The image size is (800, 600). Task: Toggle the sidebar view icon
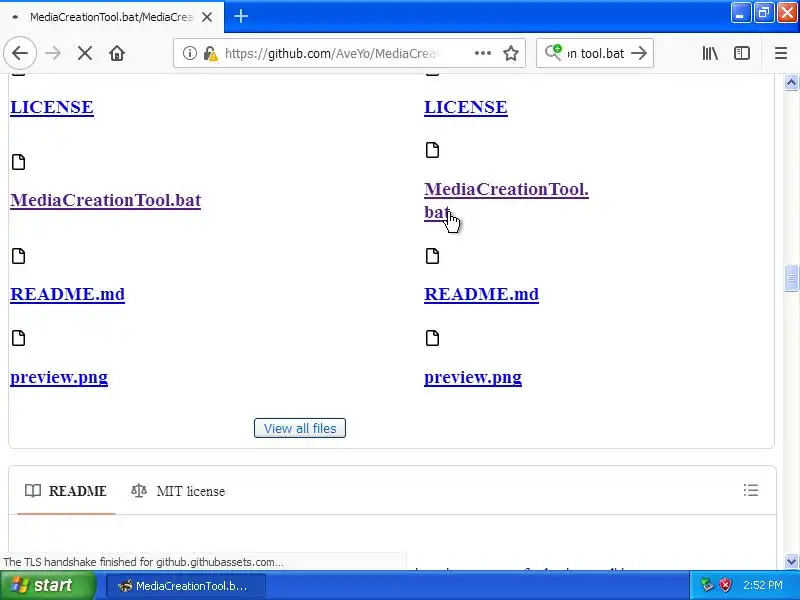click(x=742, y=53)
